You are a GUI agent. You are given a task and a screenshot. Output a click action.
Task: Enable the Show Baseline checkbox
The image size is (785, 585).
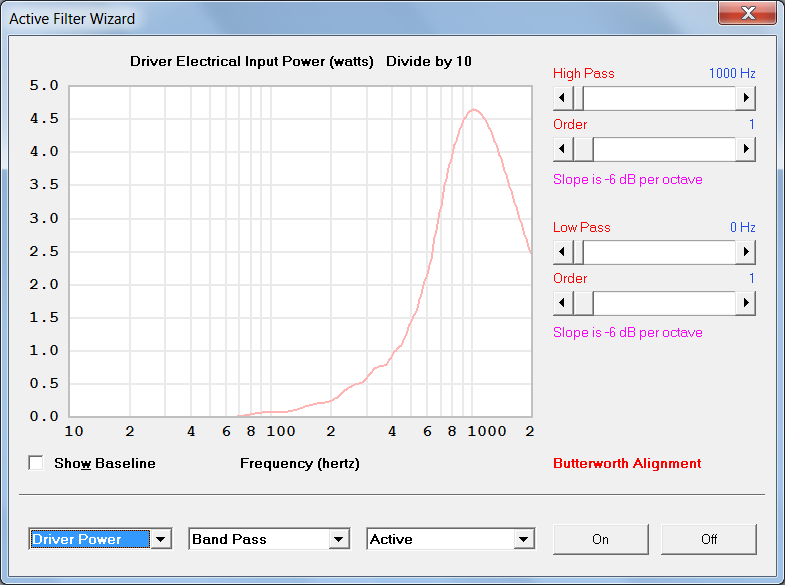pyautogui.click(x=36, y=463)
